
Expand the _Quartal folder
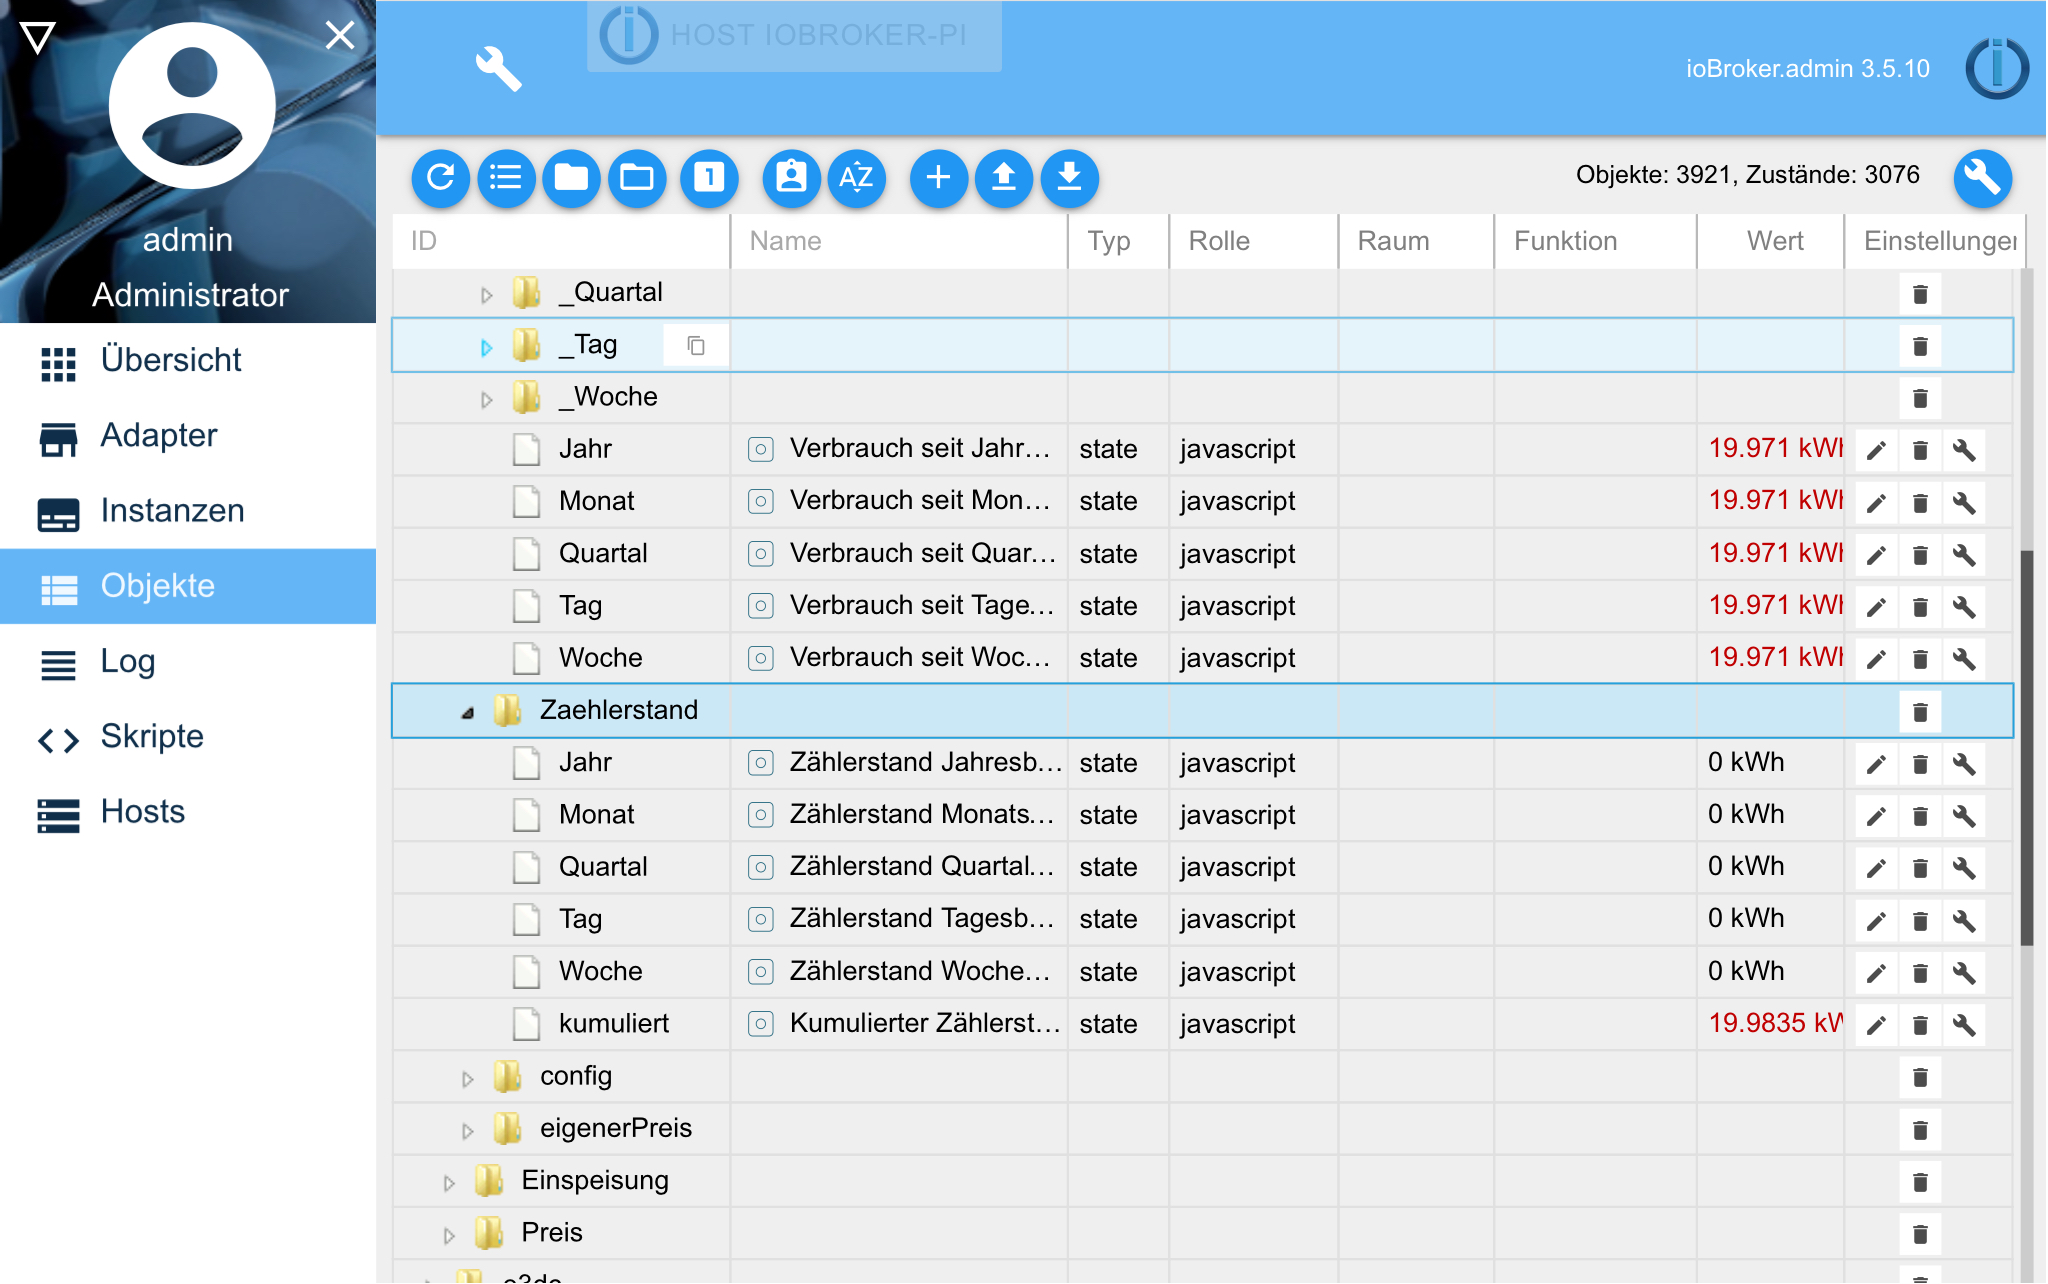point(486,295)
